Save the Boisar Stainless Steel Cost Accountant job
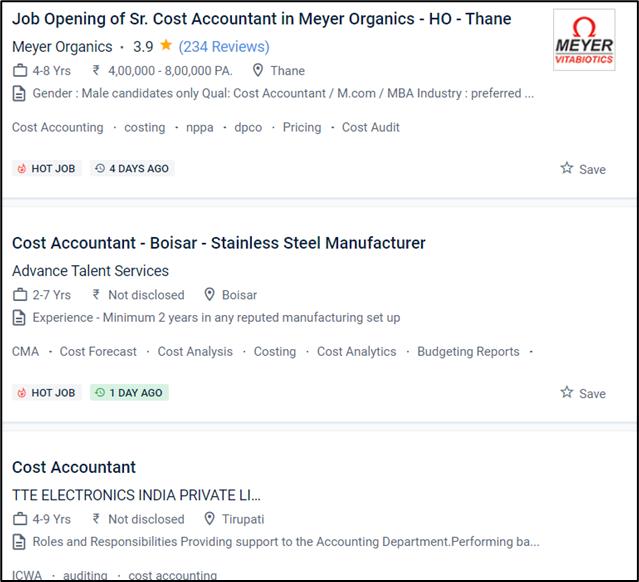Viewport: 639px width, 582px height. click(583, 393)
